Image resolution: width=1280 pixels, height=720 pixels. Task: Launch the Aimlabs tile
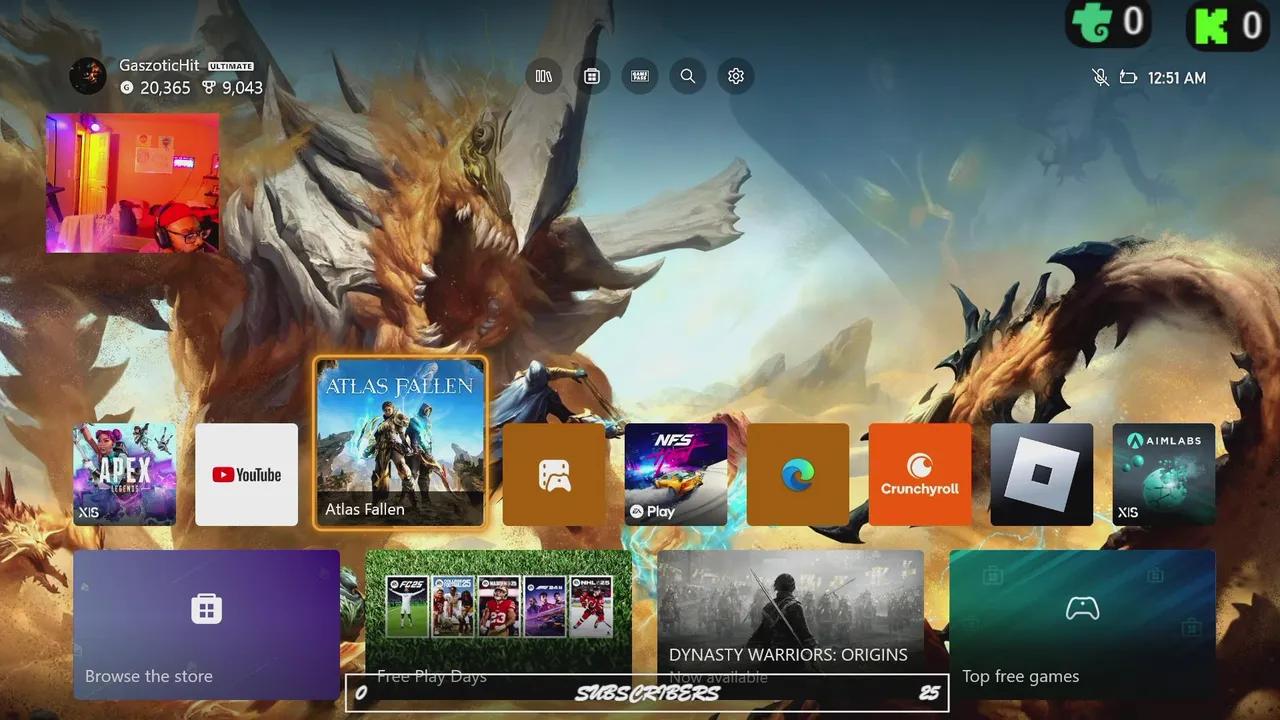[x=1164, y=474]
